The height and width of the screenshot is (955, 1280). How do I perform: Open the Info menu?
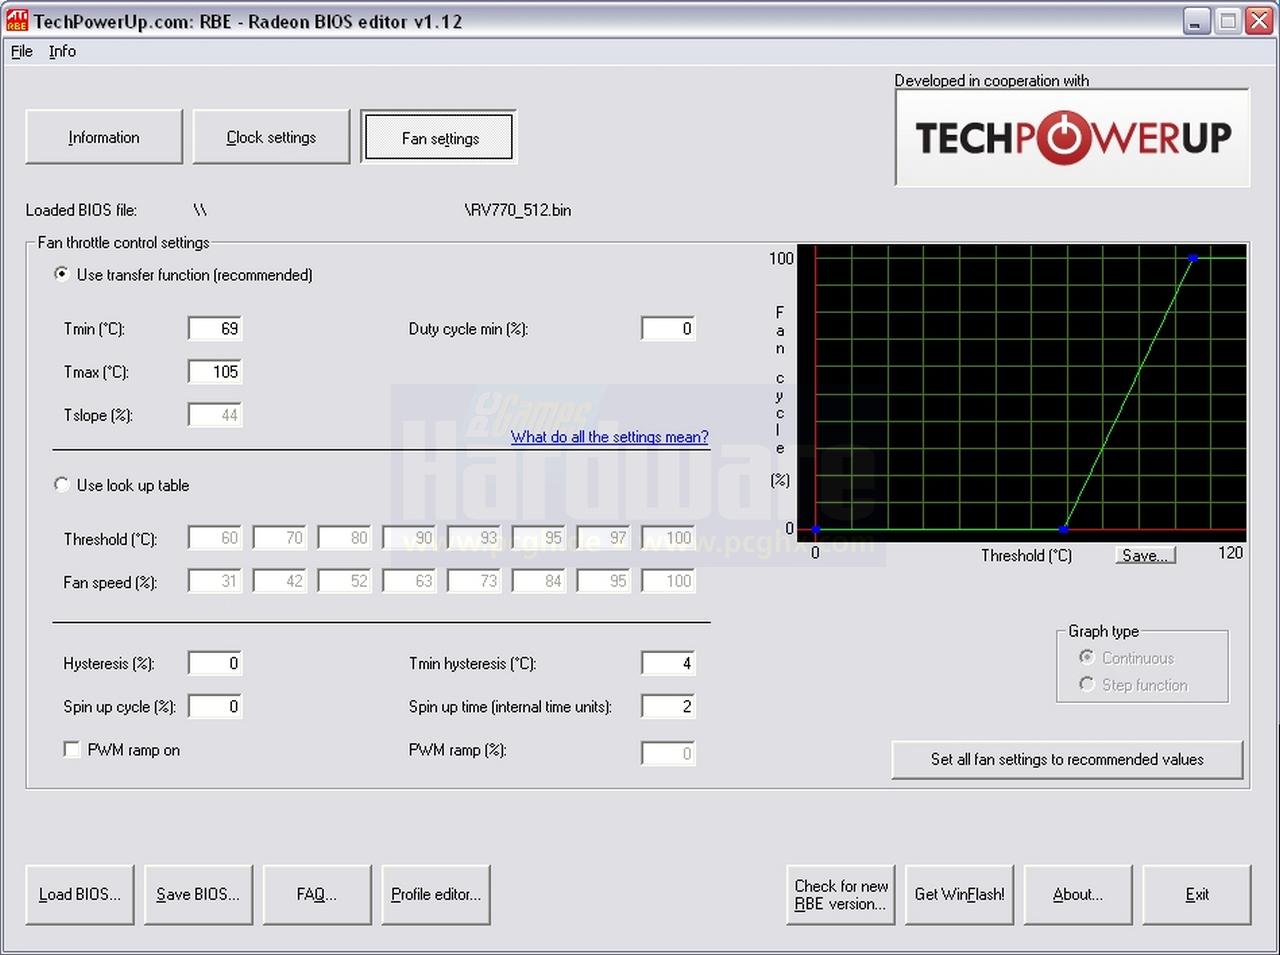(62, 51)
